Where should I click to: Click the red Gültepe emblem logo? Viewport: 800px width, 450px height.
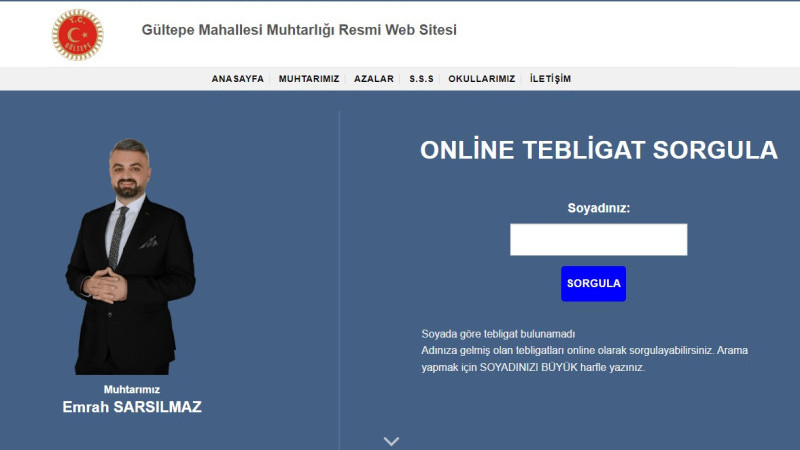(x=78, y=35)
